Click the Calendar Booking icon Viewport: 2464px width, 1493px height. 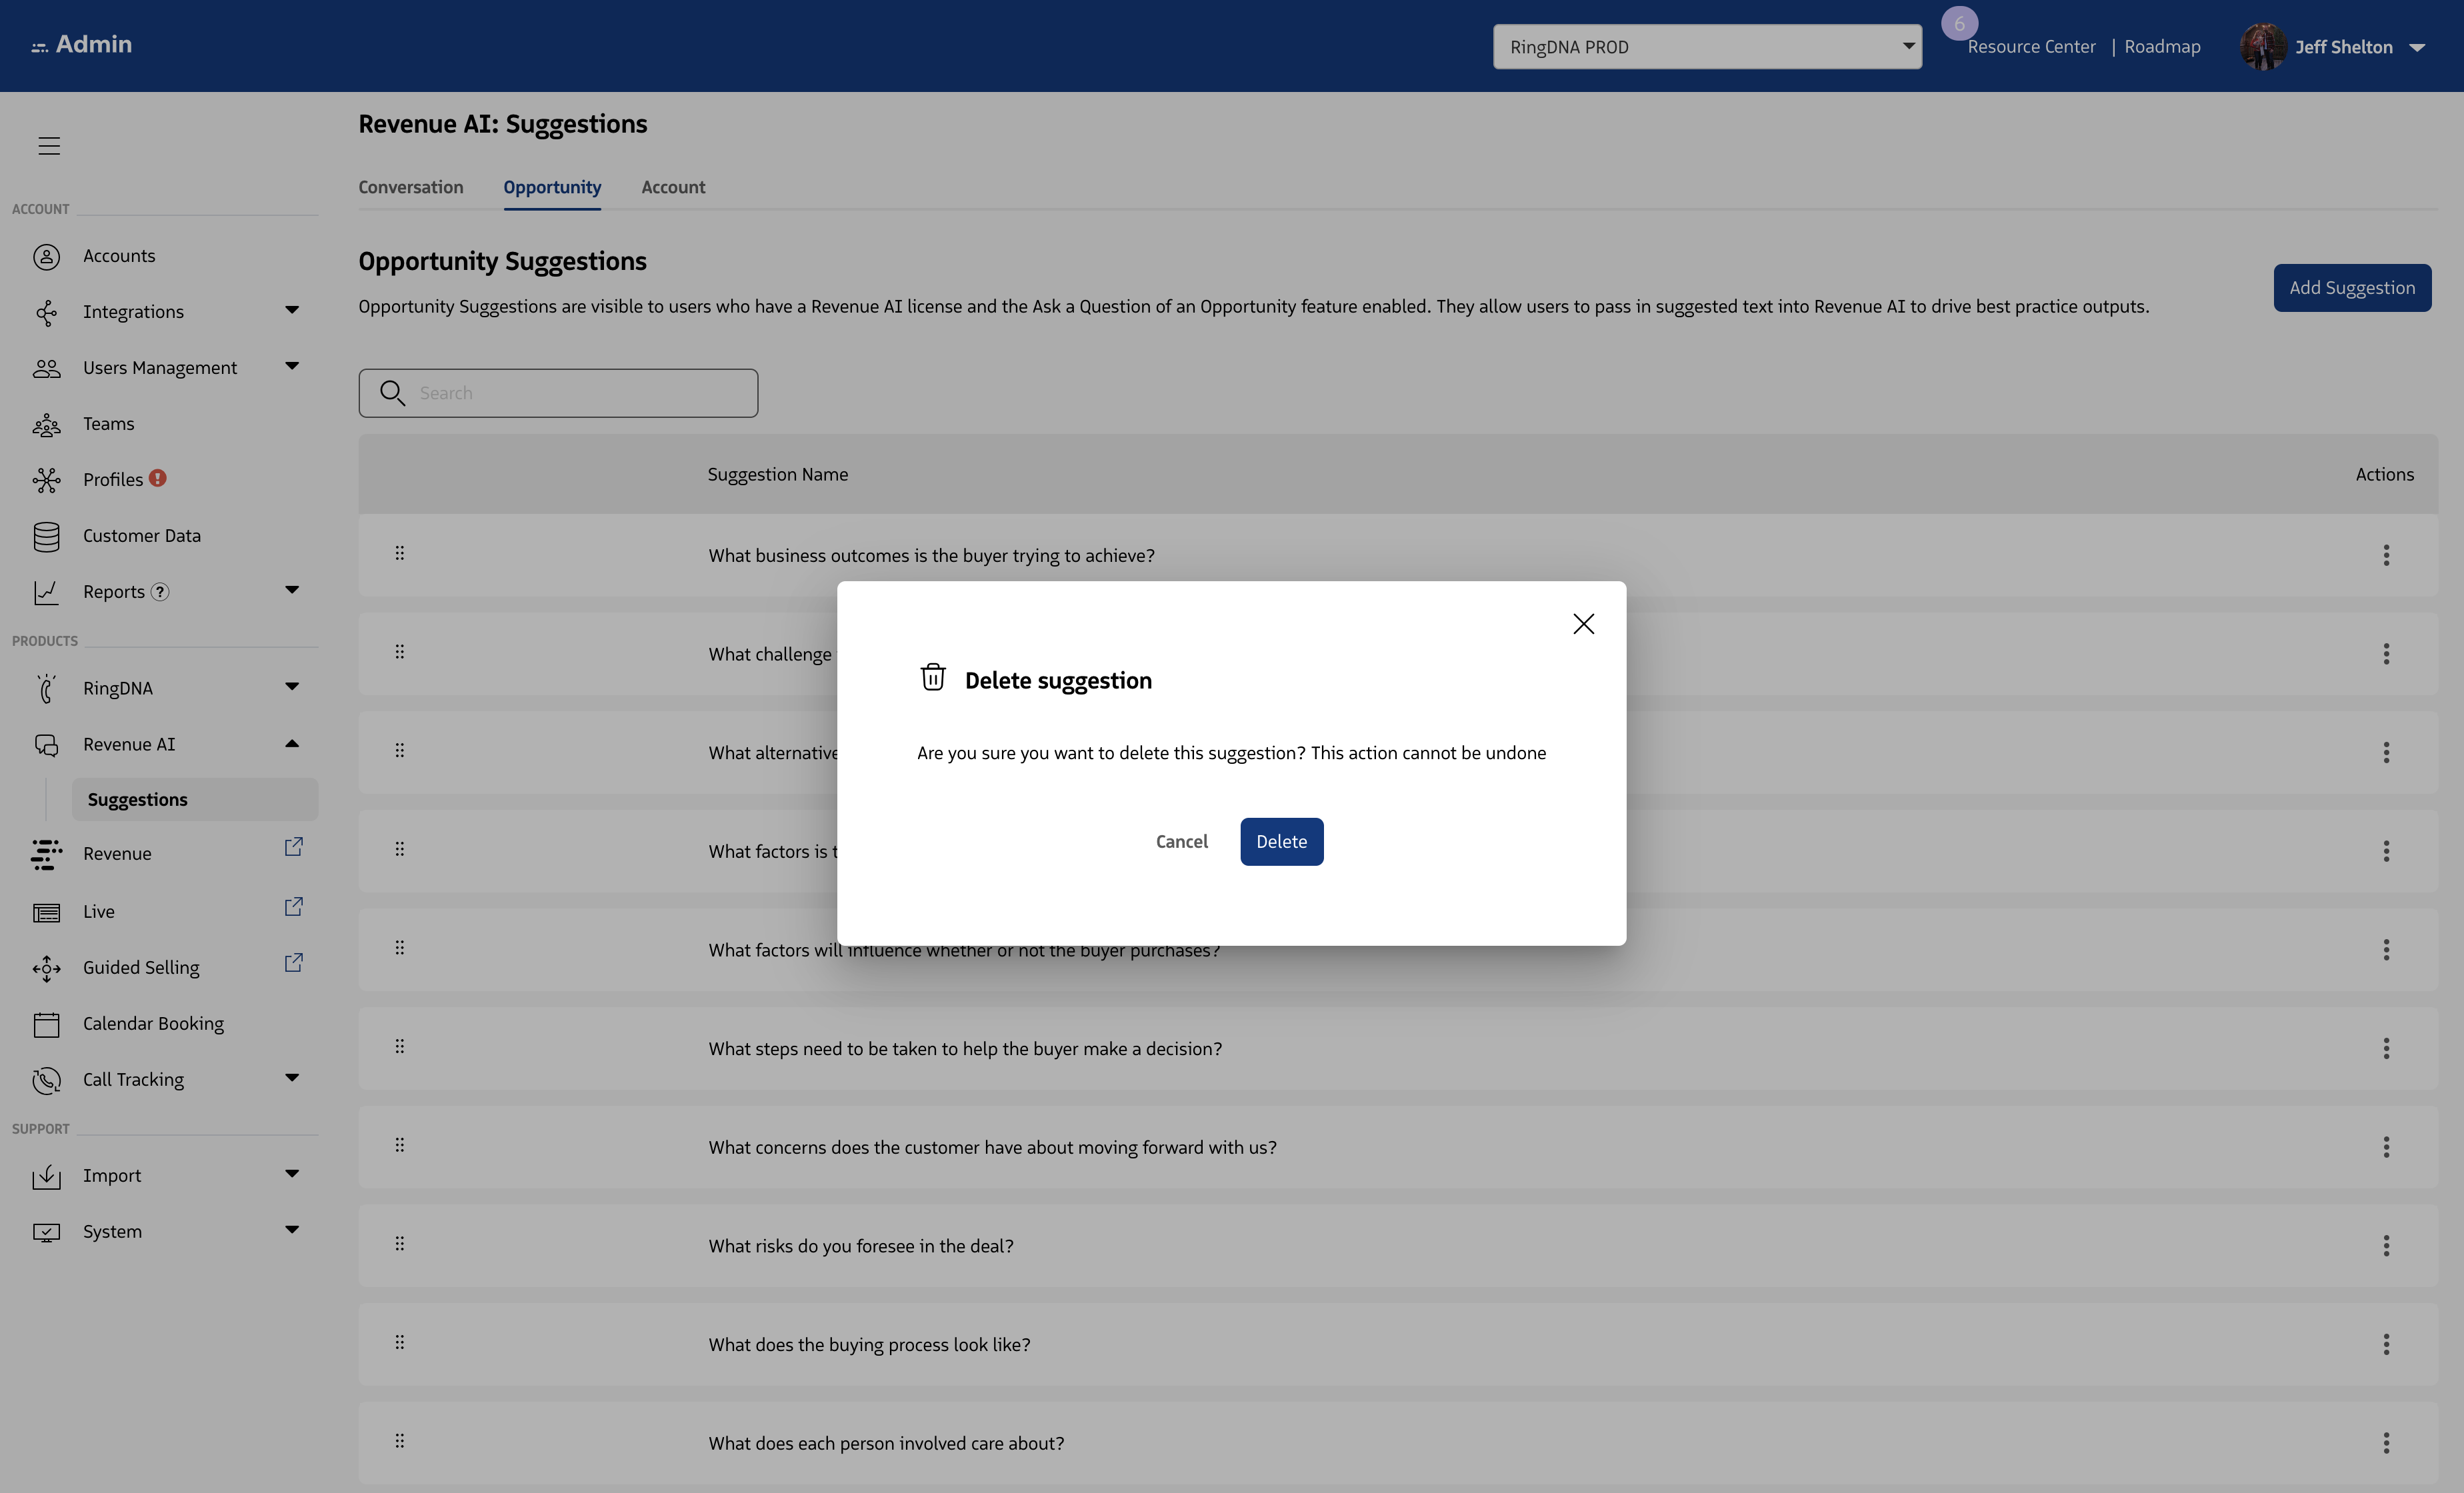point(46,1024)
